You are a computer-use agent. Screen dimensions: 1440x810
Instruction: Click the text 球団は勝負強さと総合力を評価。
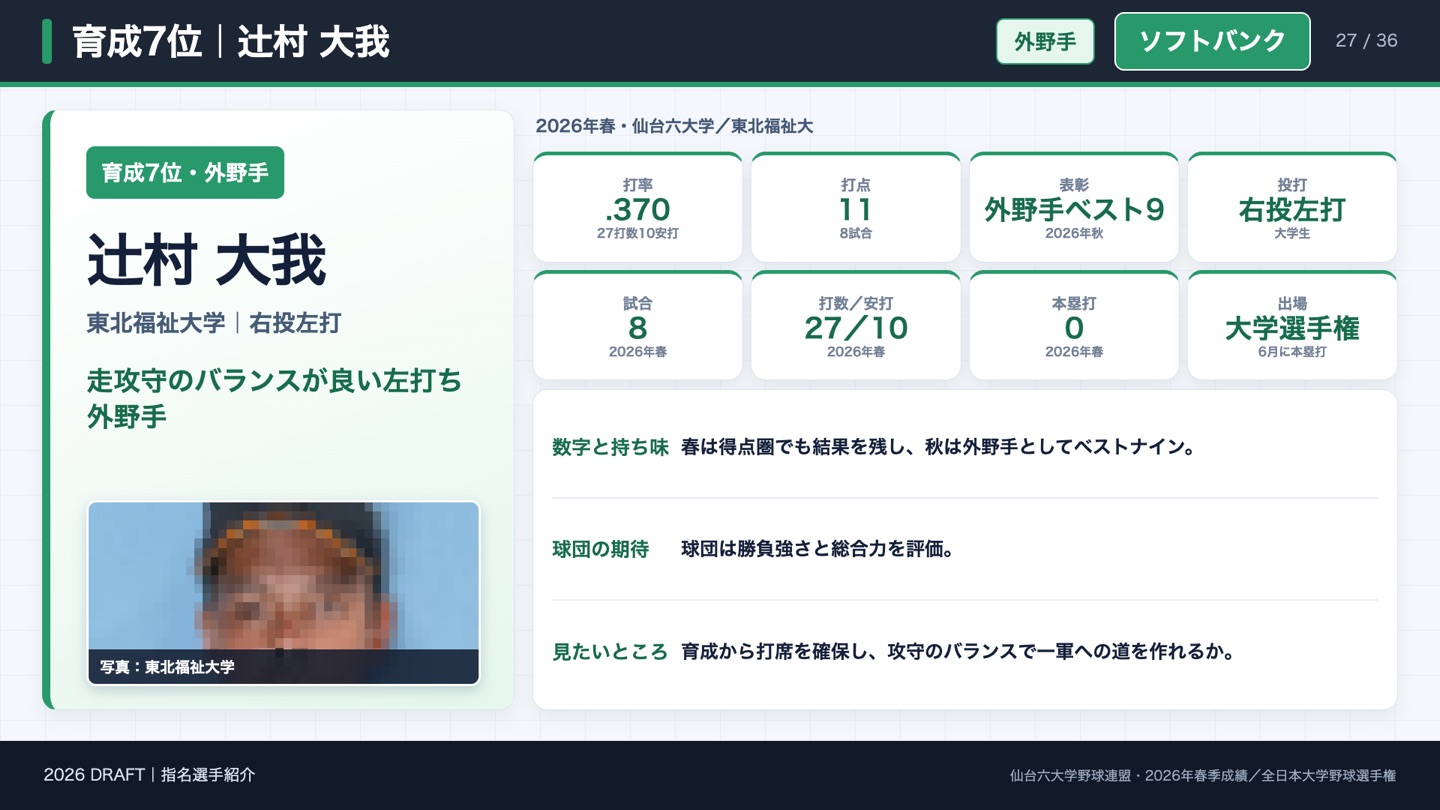pyautogui.click(x=817, y=549)
